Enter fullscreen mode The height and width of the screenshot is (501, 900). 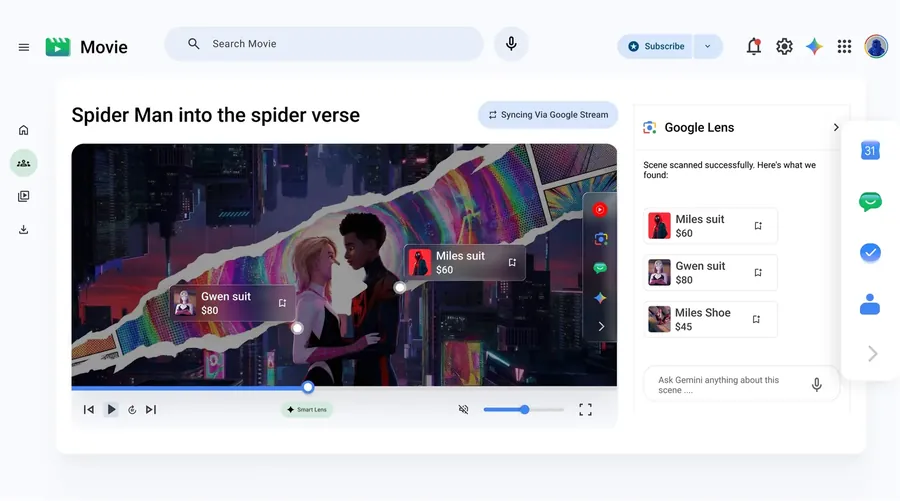[x=585, y=410]
